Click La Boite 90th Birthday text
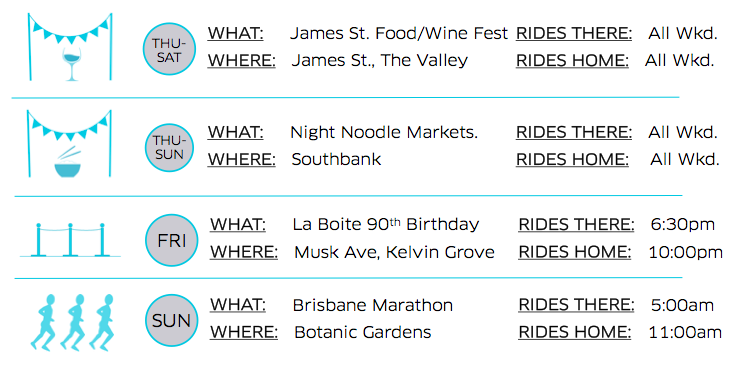 pos(386,224)
